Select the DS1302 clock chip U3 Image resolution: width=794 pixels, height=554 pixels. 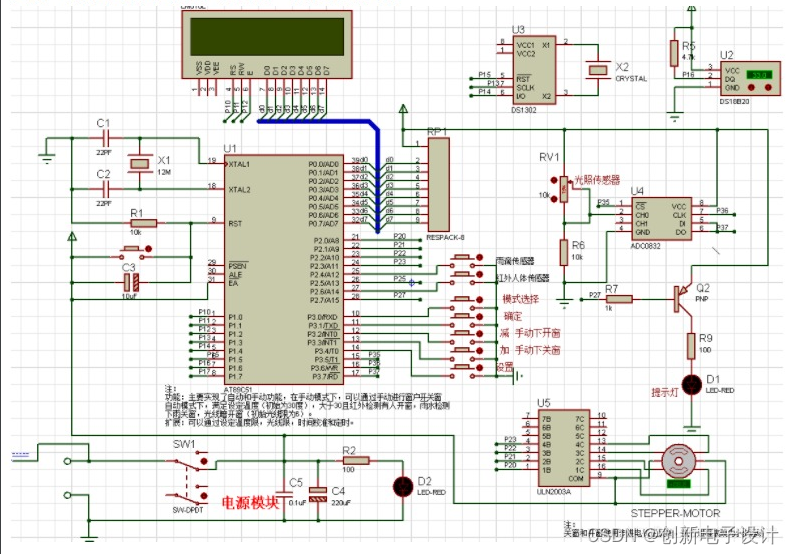coord(534,70)
